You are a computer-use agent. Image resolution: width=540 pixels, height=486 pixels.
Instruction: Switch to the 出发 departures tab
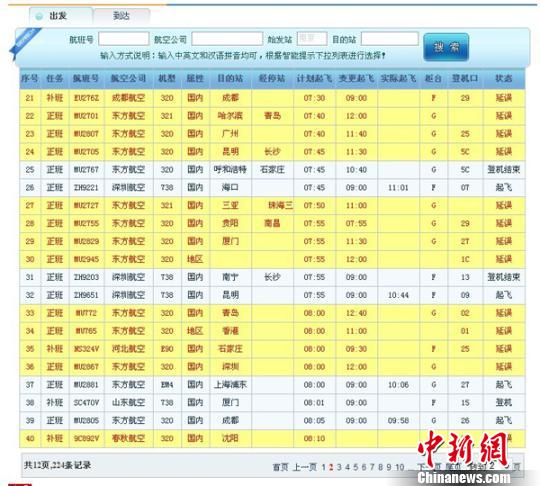click(x=61, y=16)
